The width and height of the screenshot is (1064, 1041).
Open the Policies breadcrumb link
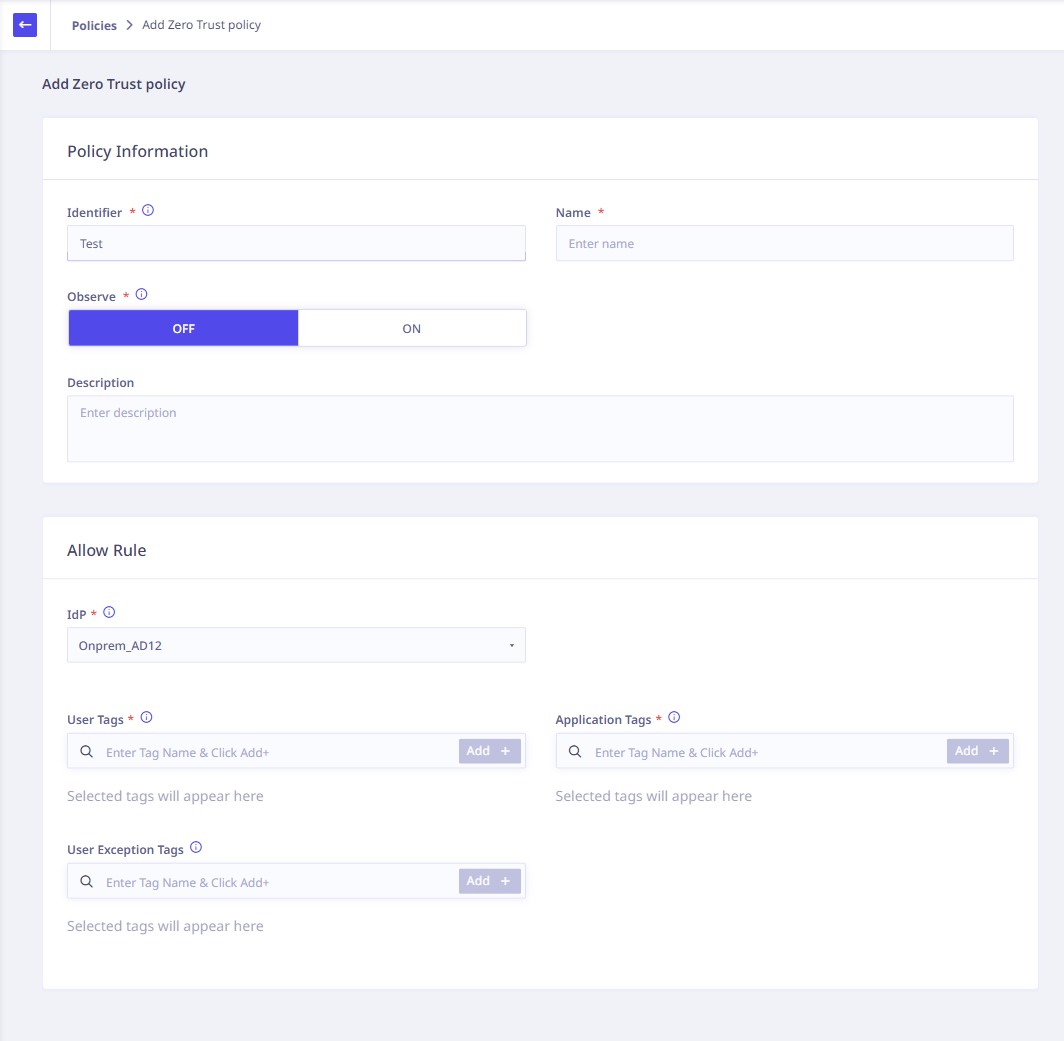[x=94, y=25]
